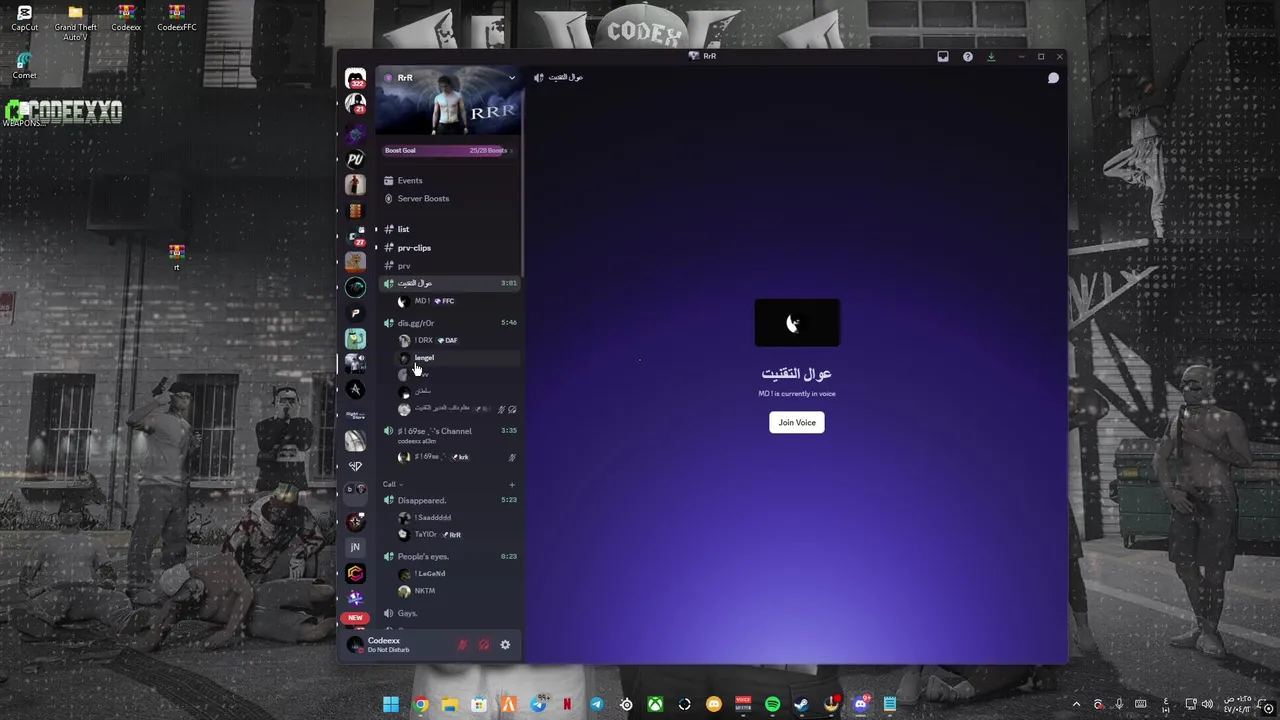The image size is (1280, 720).
Task: Open the Codeexx archive on desktop
Action: 126,19
